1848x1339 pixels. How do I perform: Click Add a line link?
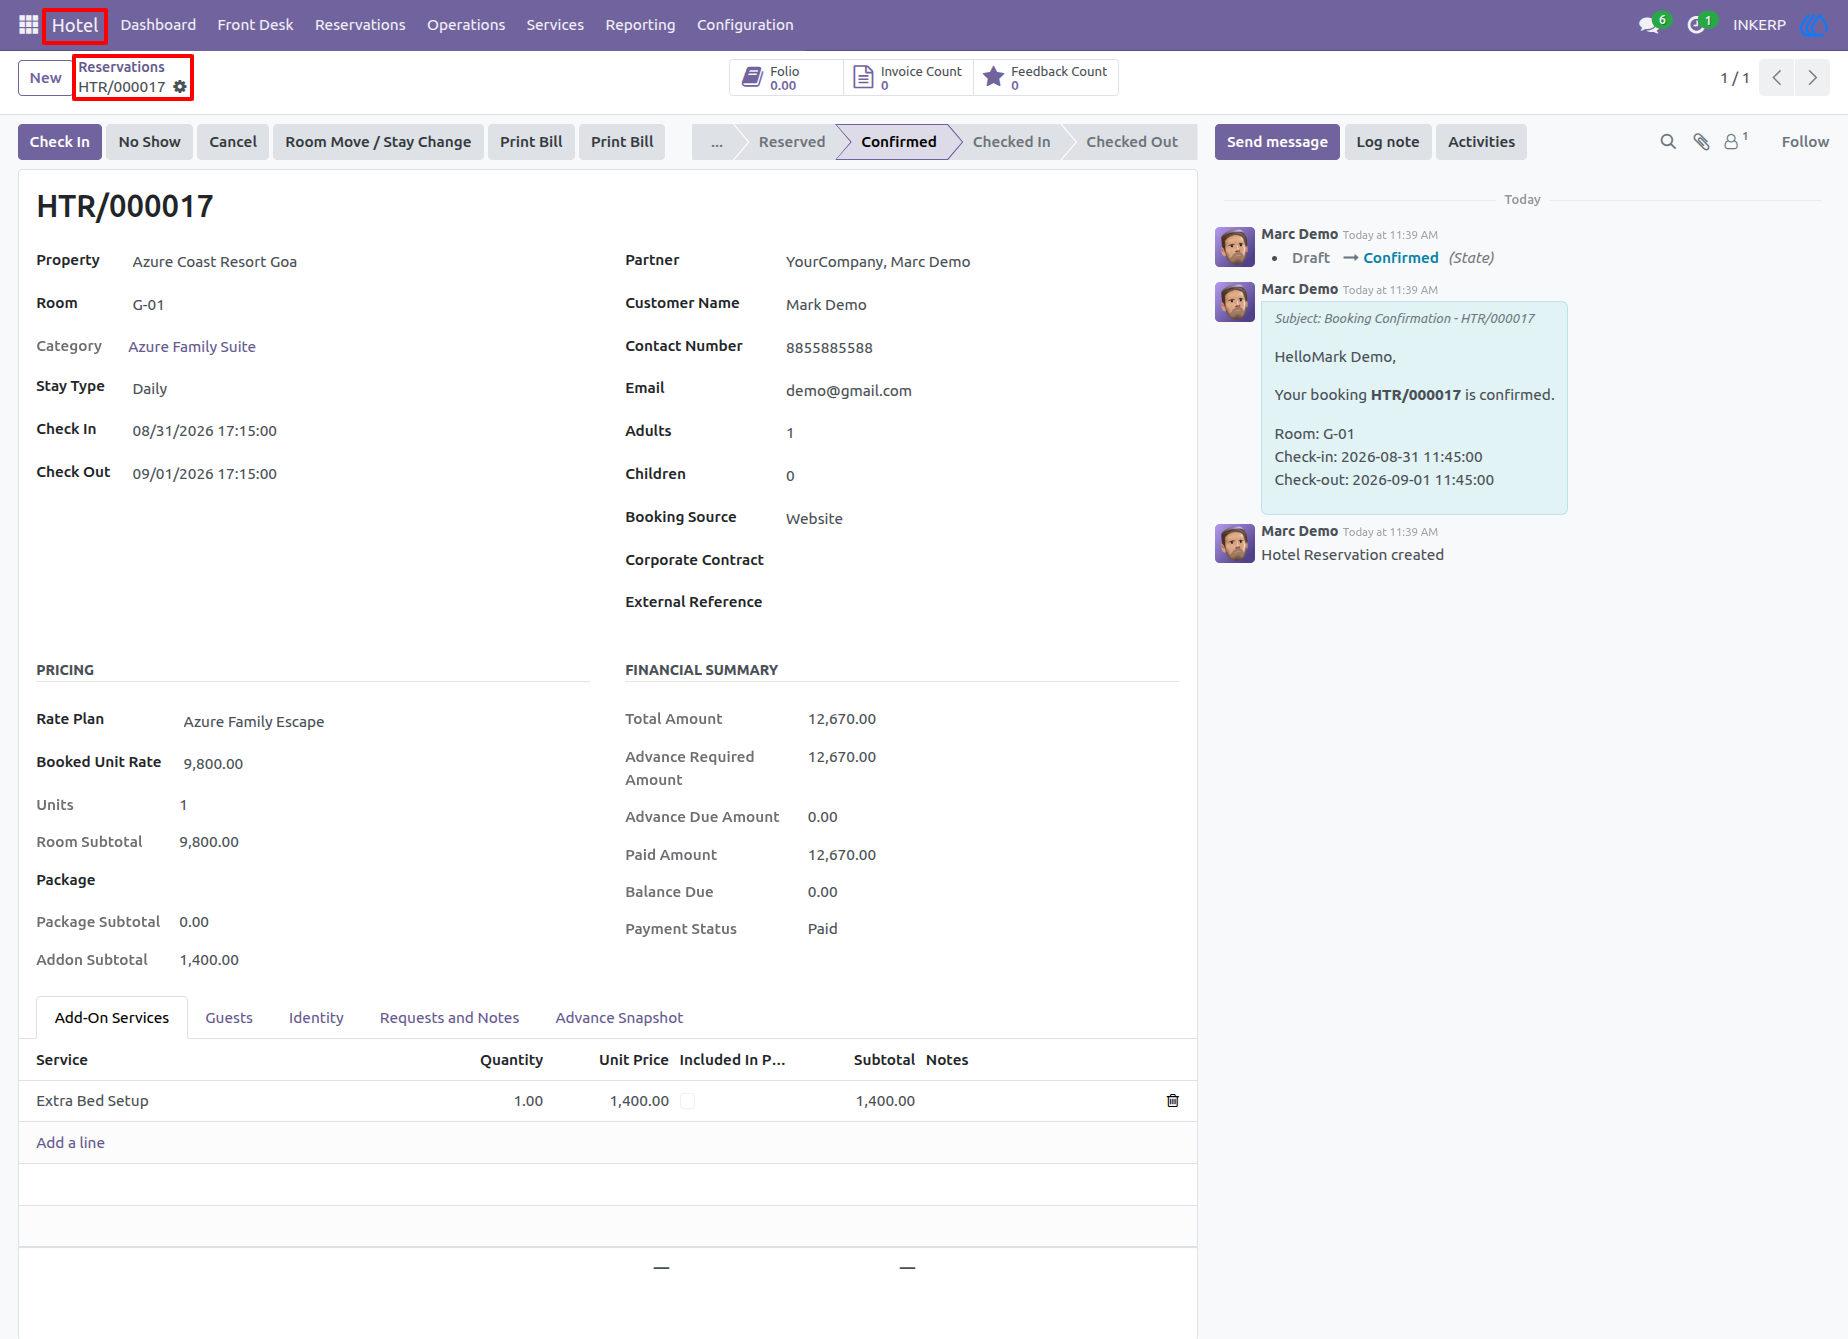70,1143
